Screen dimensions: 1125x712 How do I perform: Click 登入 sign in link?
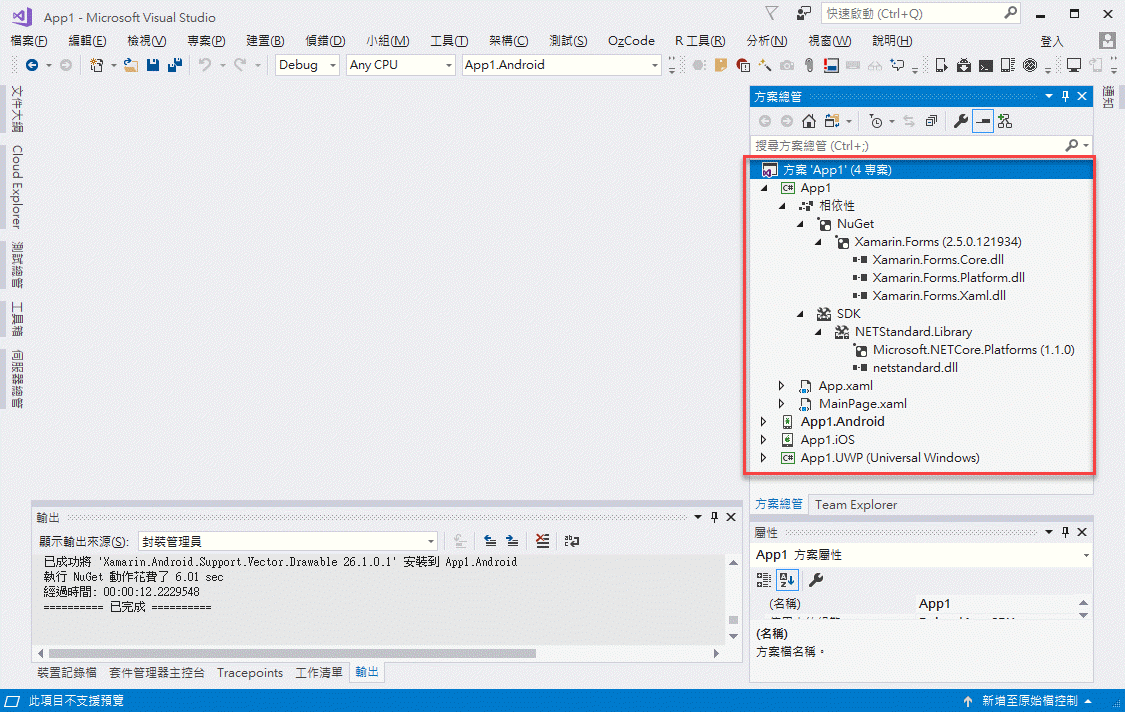pyautogui.click(x=1052, y=41)
